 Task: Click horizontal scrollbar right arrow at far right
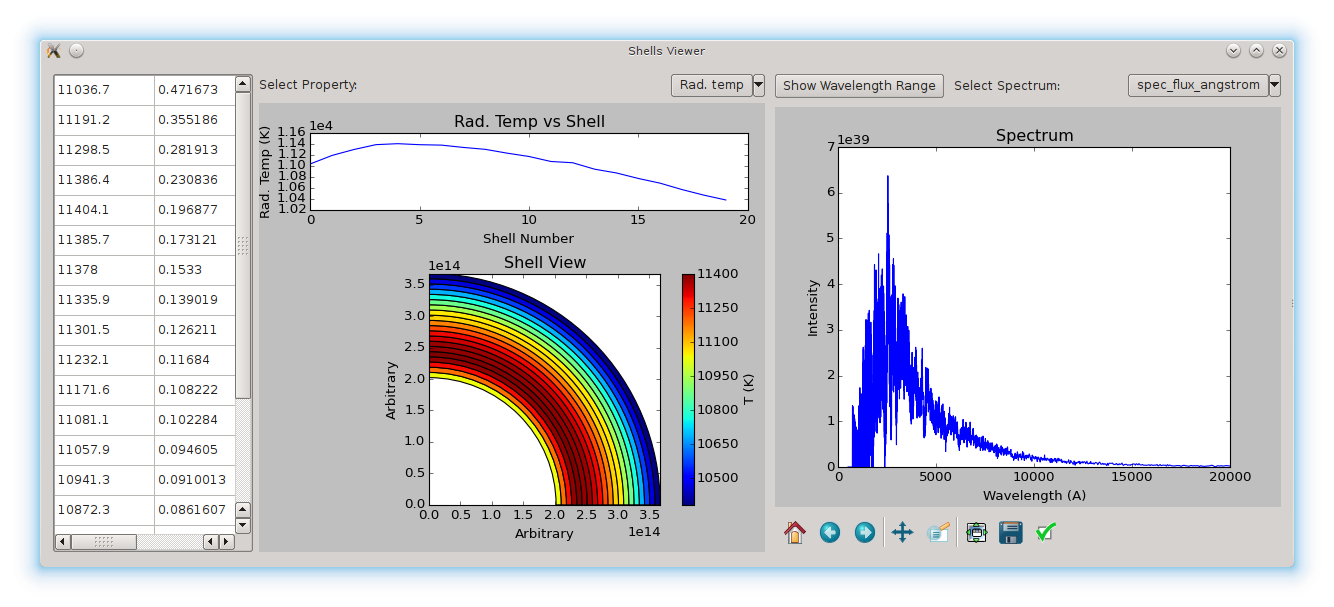(226, 541)
